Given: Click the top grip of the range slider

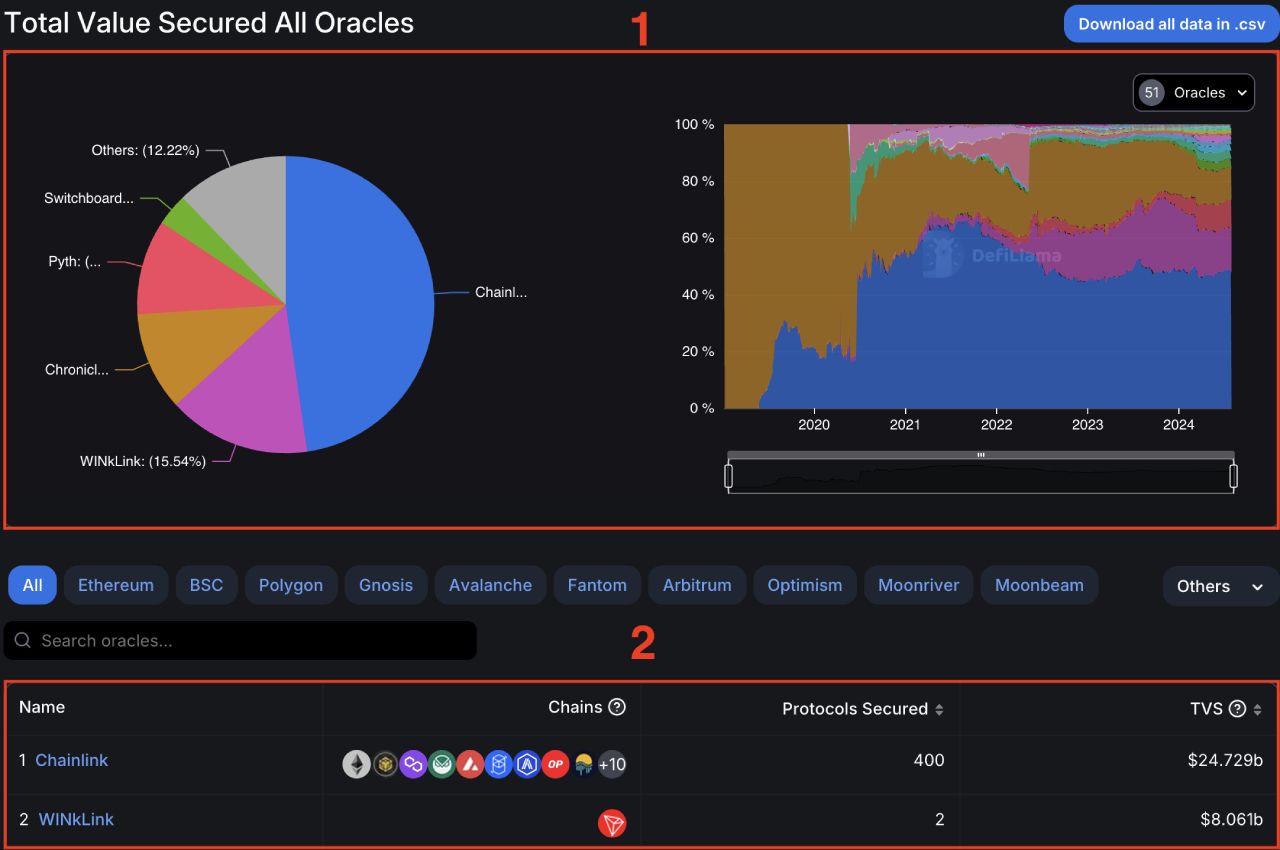Looking at the screenshot, I should [981, 455].
